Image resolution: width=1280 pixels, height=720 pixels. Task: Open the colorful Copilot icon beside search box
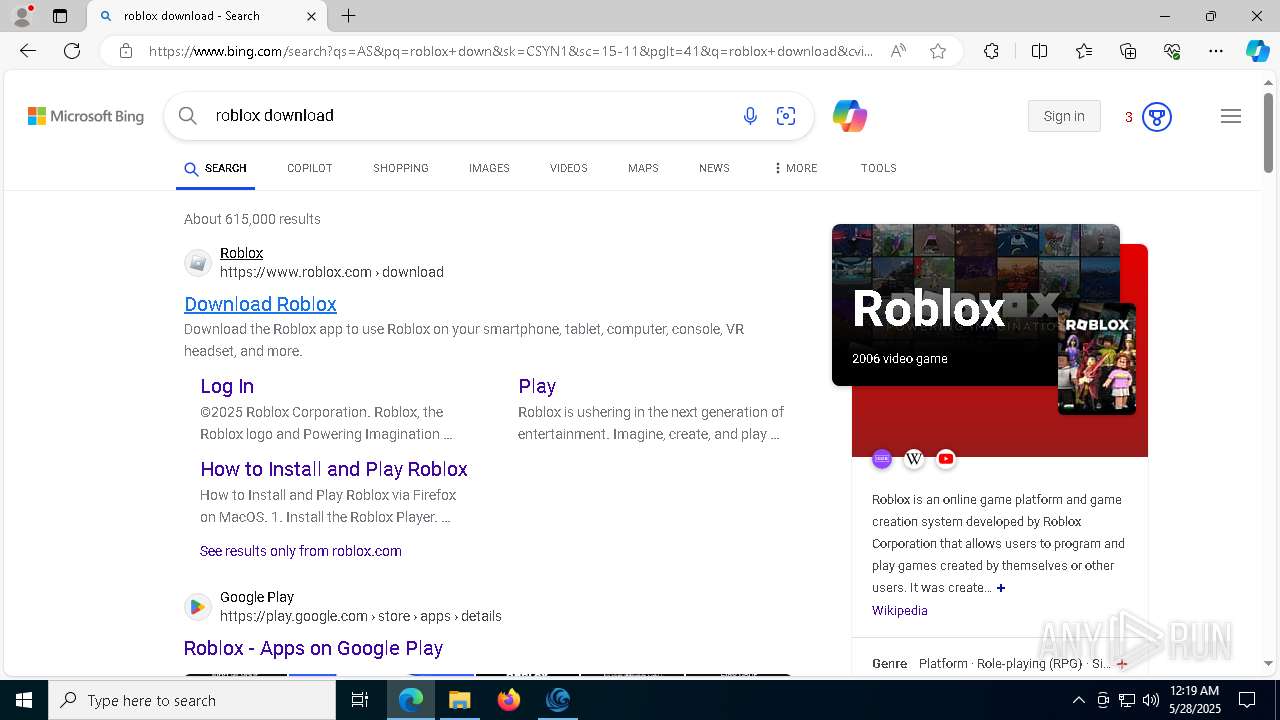click(850, 116)
